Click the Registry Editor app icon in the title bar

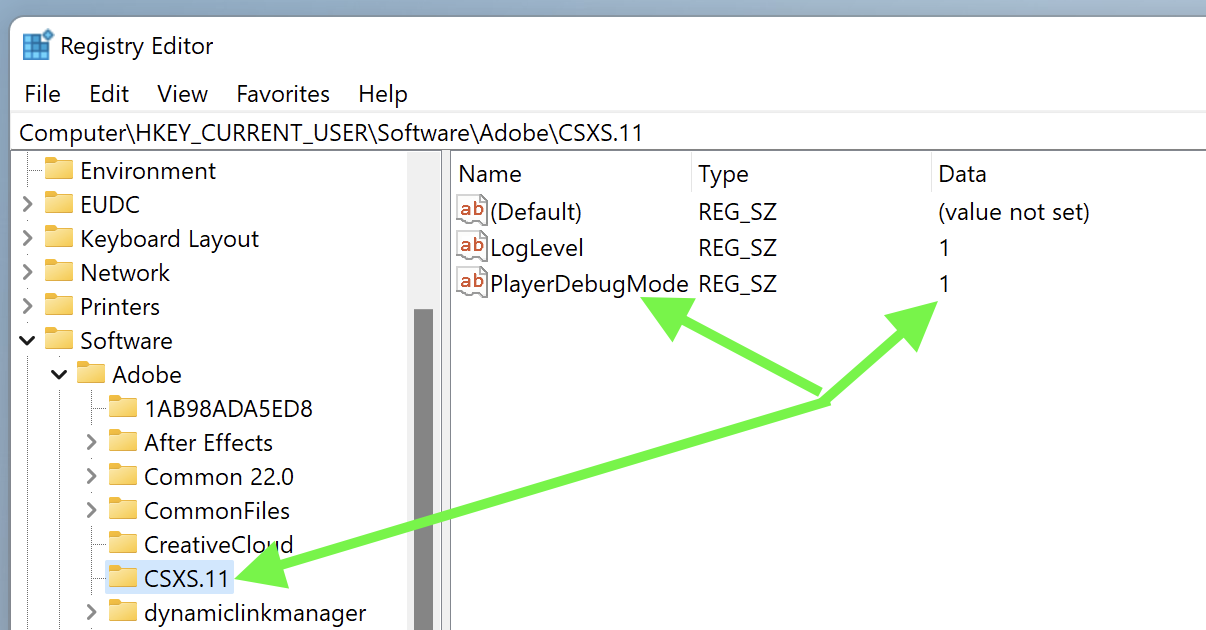point(37,45)
